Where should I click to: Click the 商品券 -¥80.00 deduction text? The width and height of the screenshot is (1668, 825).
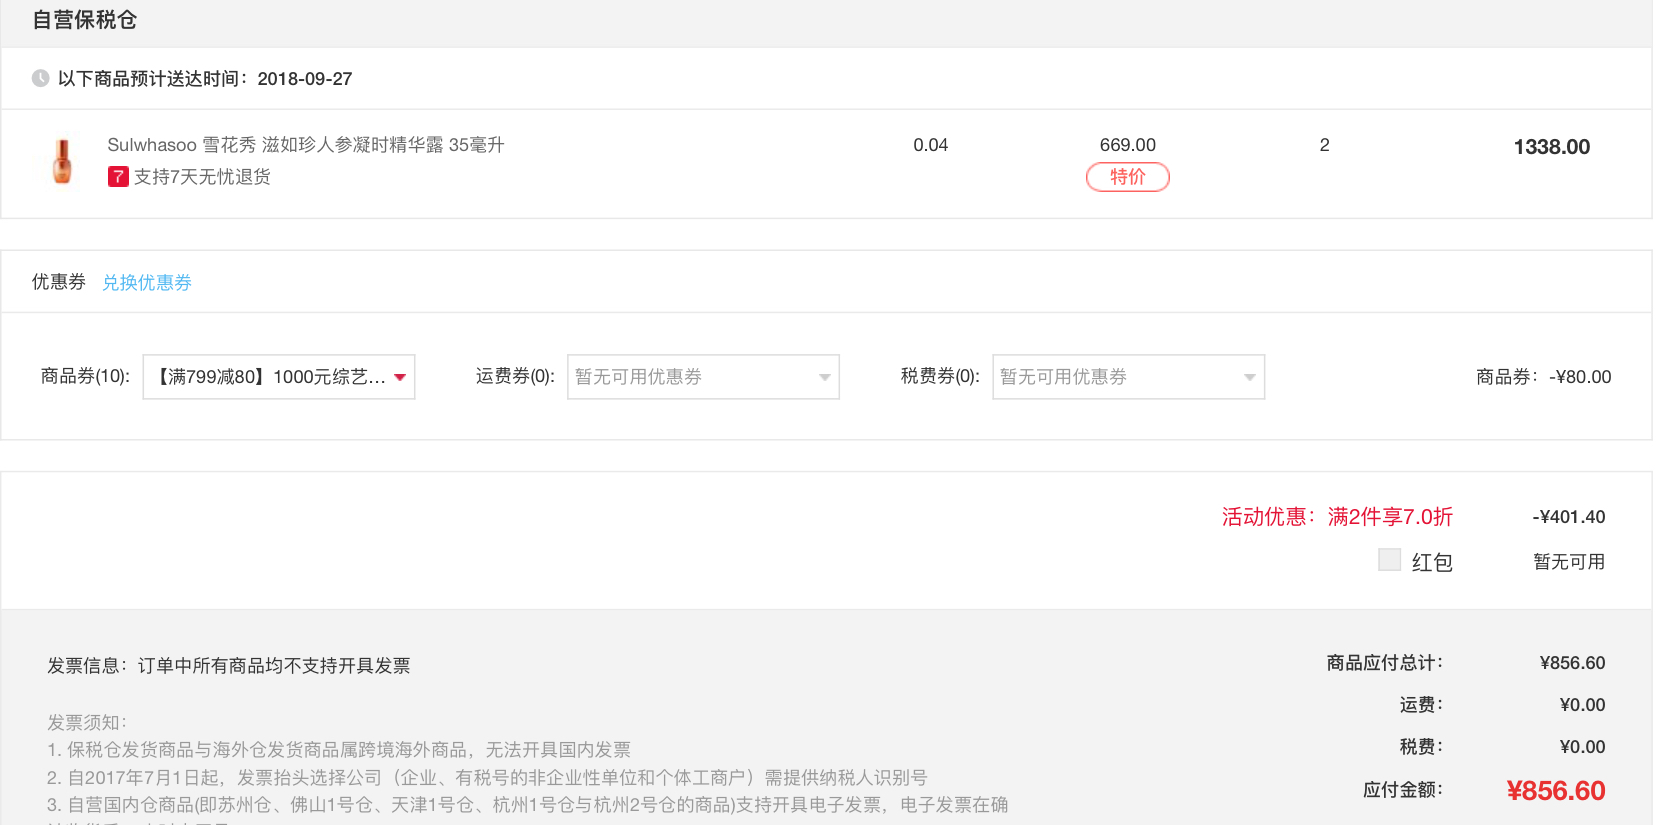(x=1543, y=377)
